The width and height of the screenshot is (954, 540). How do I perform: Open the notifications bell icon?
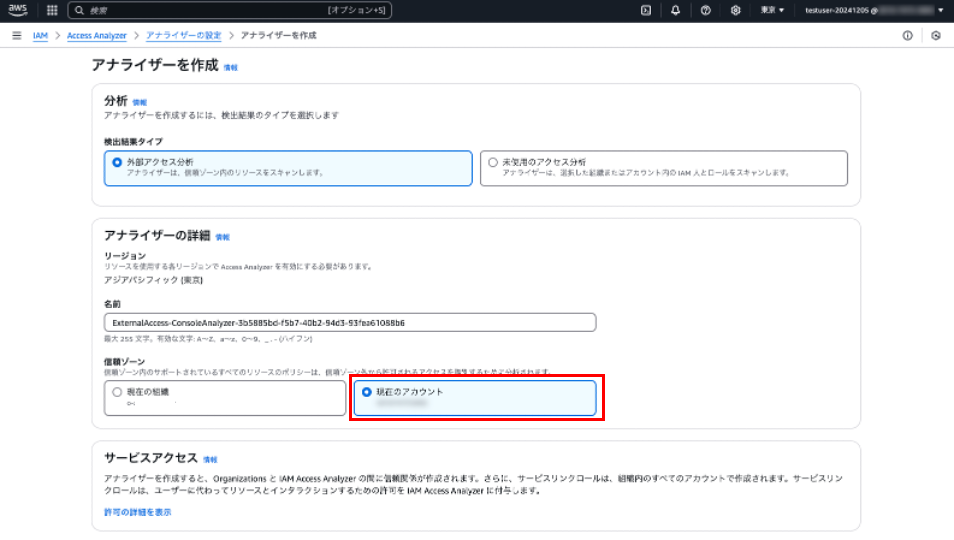click(x=675, y=10)
